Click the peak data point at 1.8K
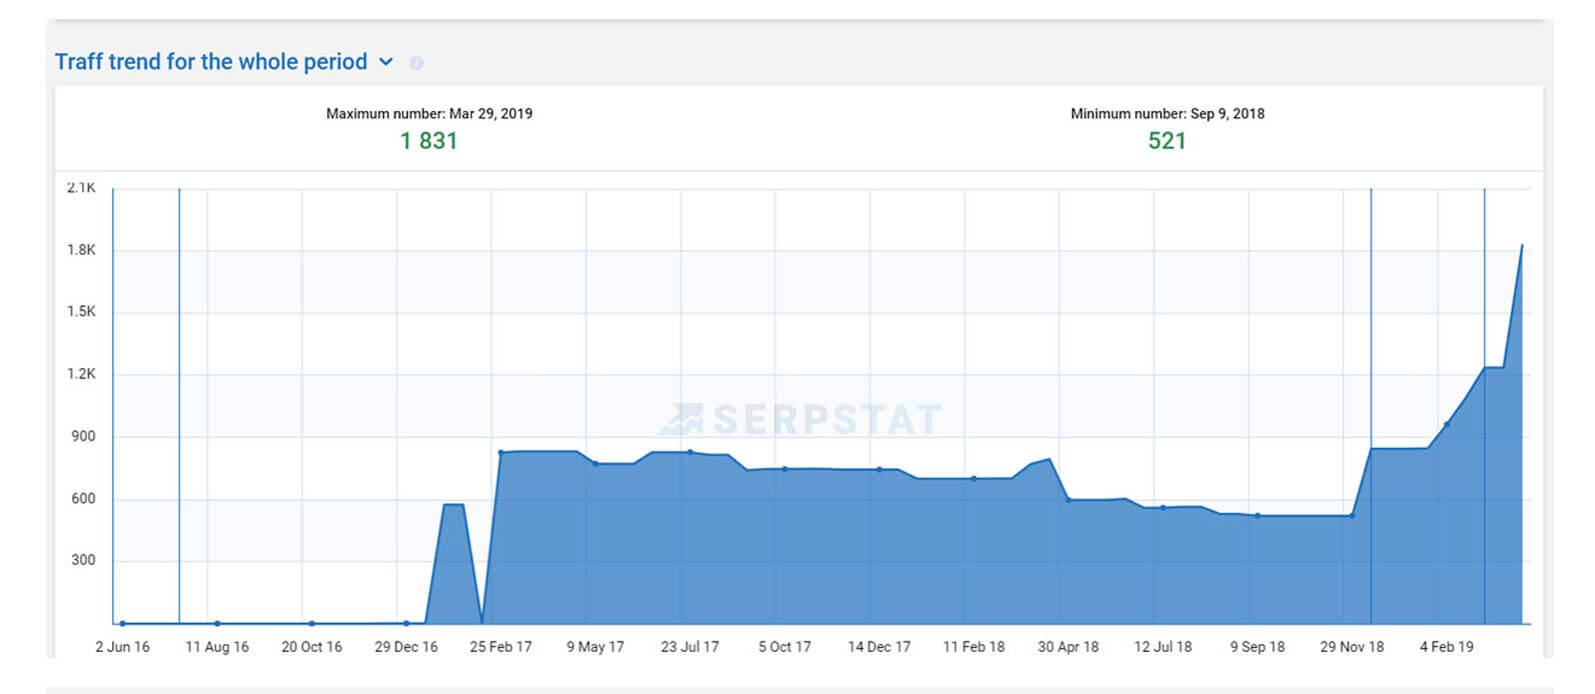The image size is (1595, 694). click(1522, 245)
